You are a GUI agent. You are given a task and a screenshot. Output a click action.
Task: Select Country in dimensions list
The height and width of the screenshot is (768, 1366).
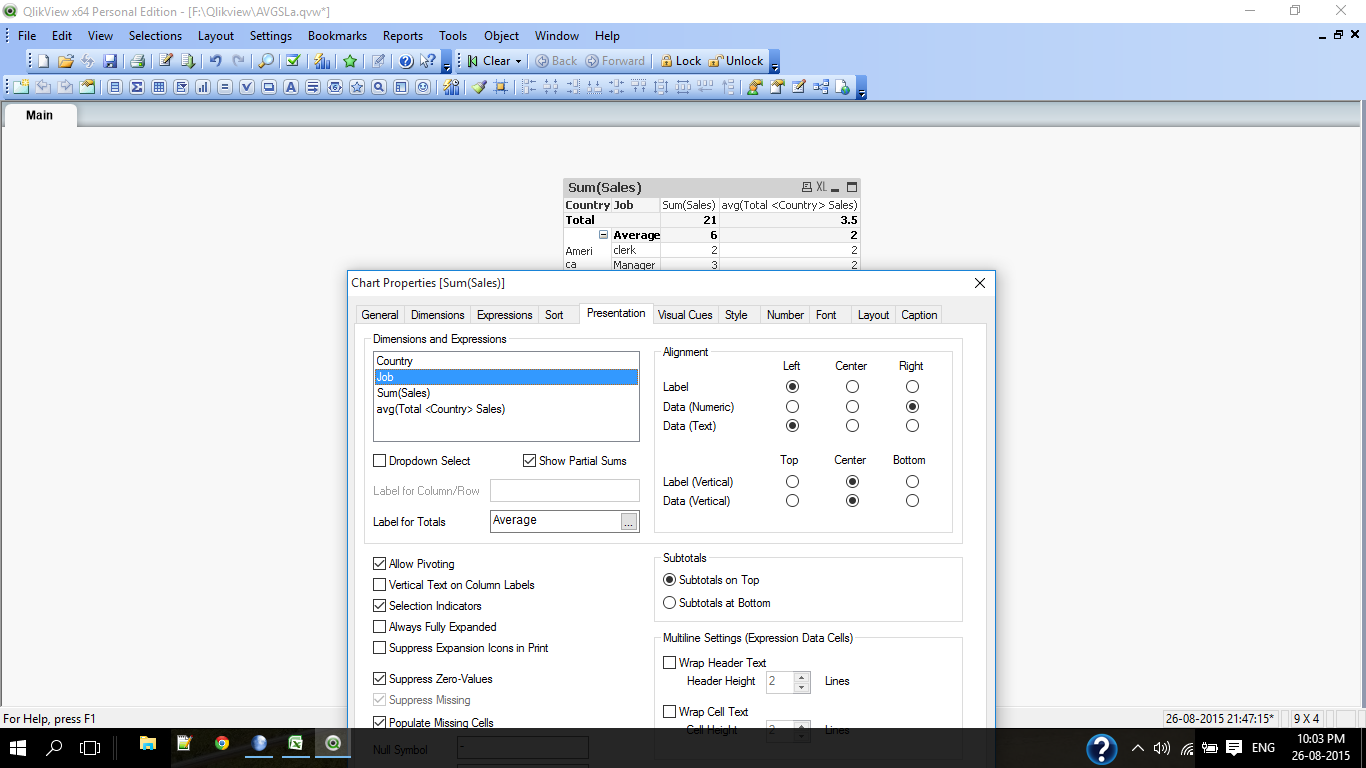coord(506,361)
